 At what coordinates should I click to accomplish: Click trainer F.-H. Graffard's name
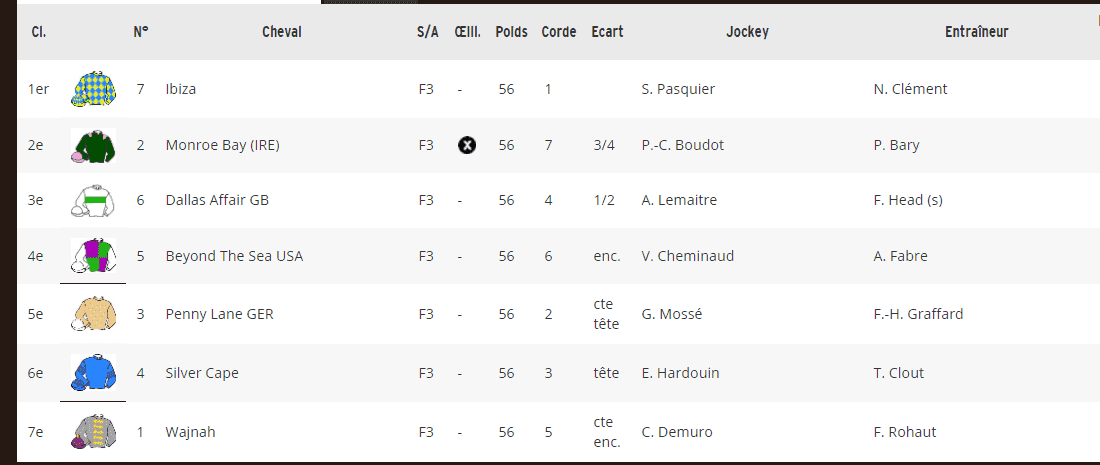pos(918,314)
